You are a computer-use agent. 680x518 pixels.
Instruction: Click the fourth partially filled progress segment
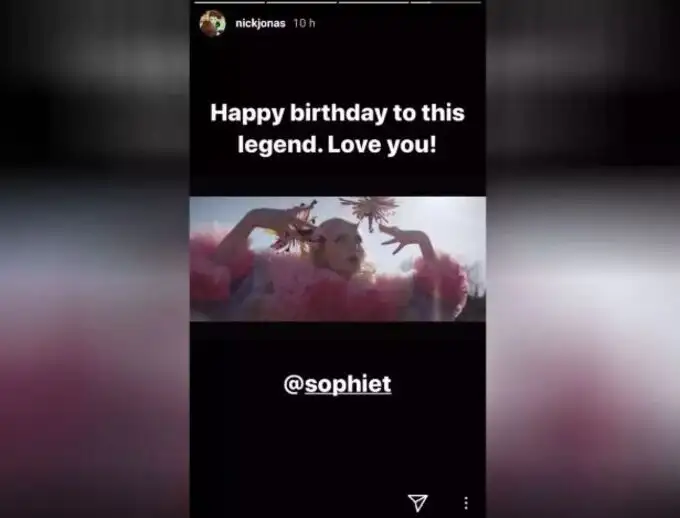pos(446,2)
